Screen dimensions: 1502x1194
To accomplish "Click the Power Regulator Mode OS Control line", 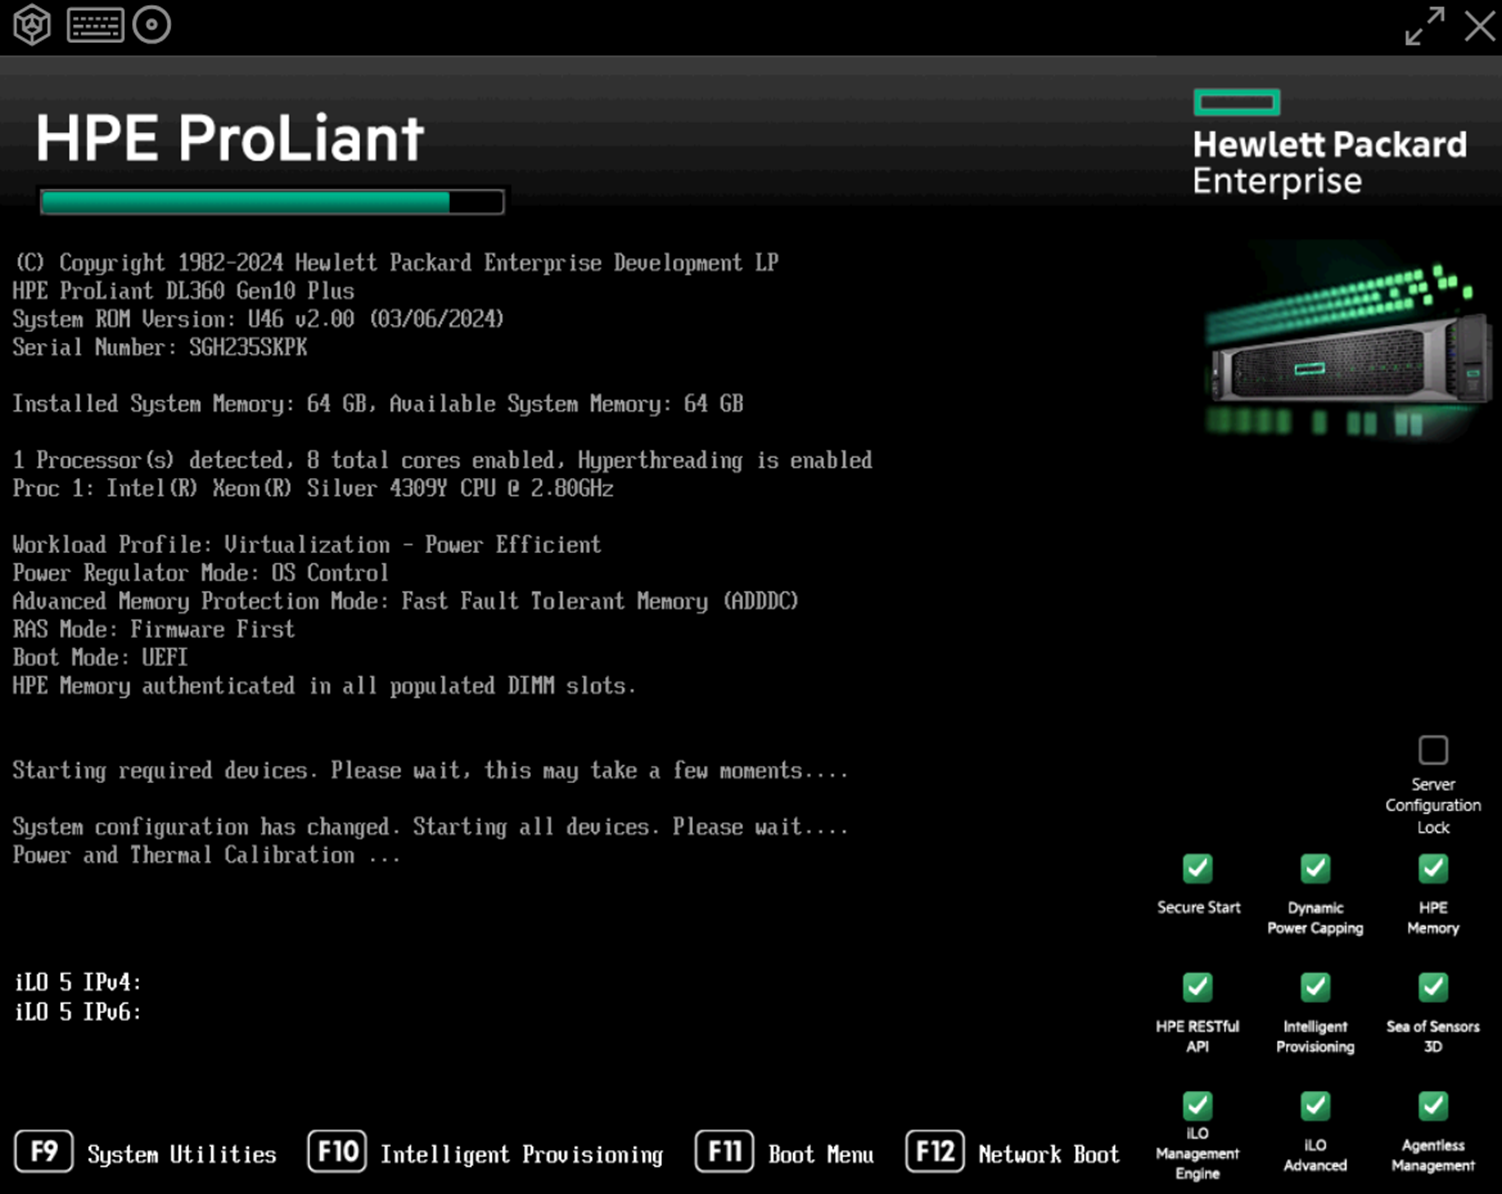I will 200,573.
